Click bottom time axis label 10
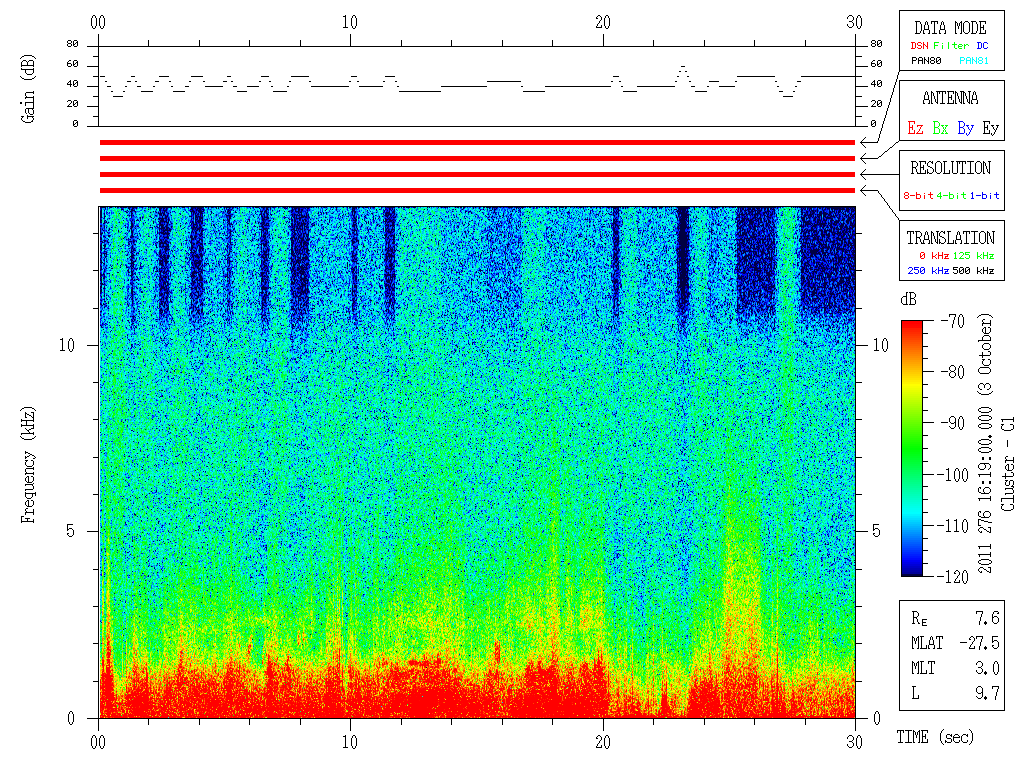This screenshot has width=1024, height=768. [x=350, y=742]
